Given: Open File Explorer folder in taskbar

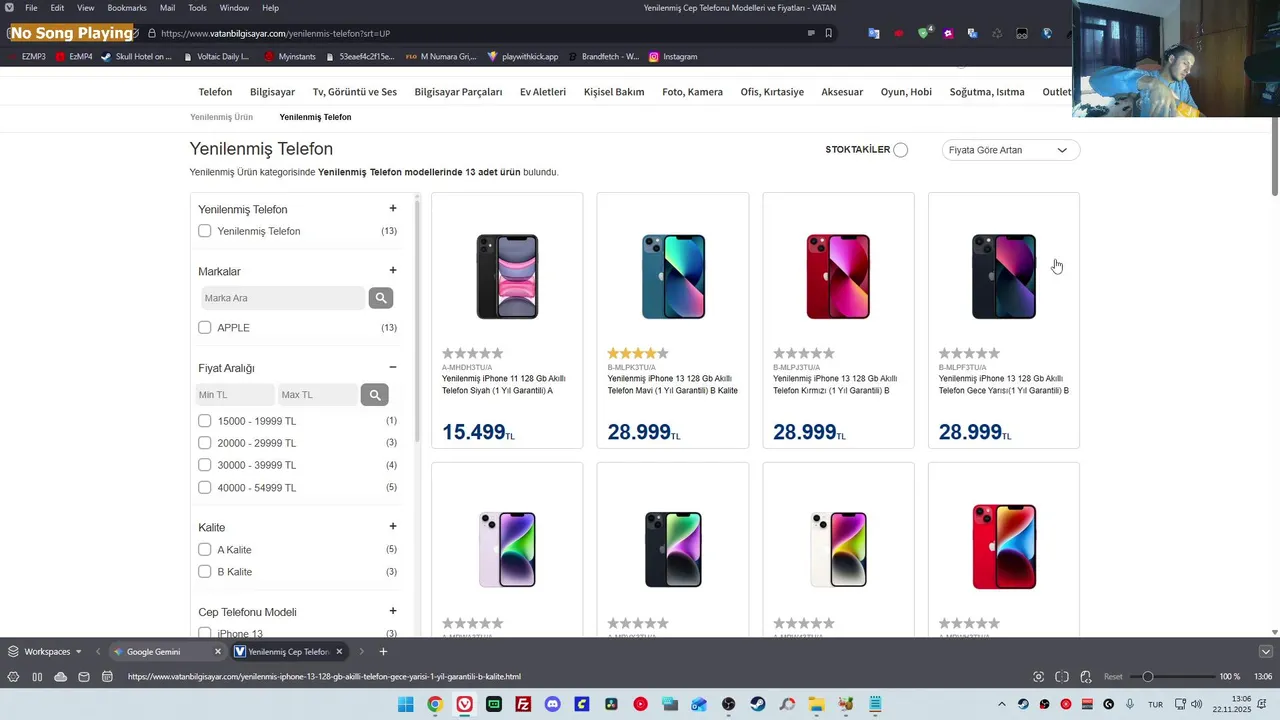Looking at the screenshot, I should pyautogui.click(x=816, y=704).
